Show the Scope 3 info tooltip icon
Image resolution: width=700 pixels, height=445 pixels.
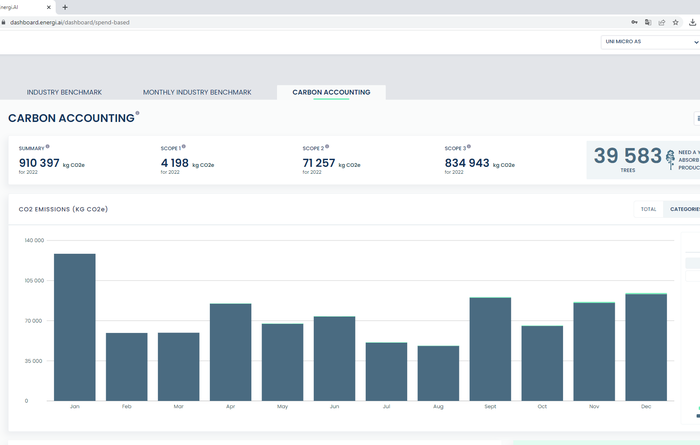(469, 146)
